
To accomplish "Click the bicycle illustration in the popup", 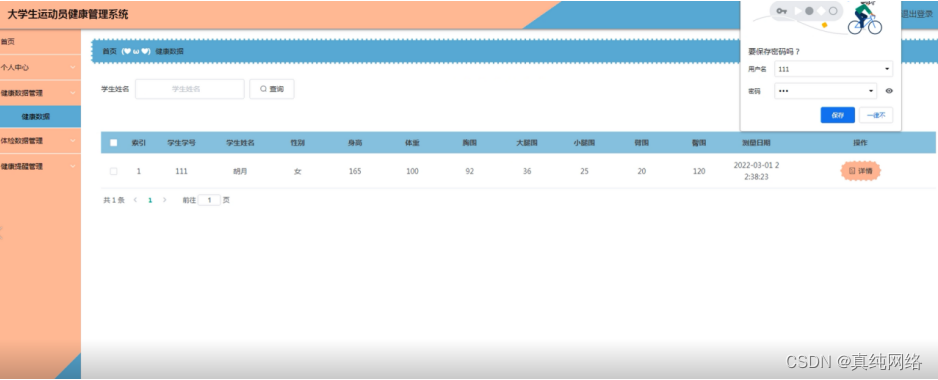I will 864,17.
